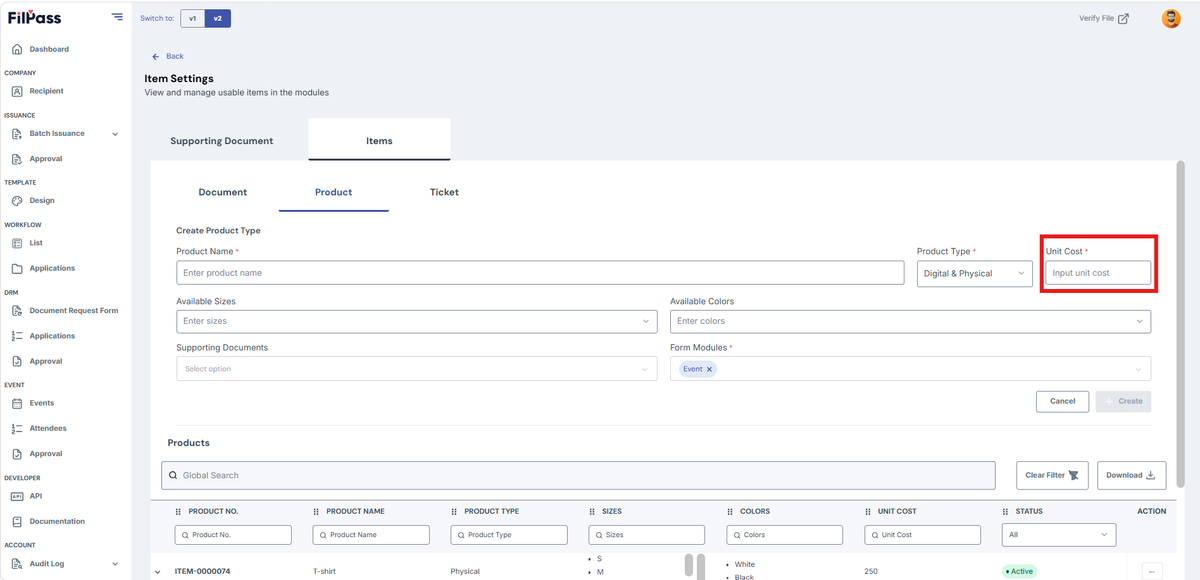Focus the Colors column filter
Image resolution: width=1200 pixels, height=580 pixels.
pos(785,535)
